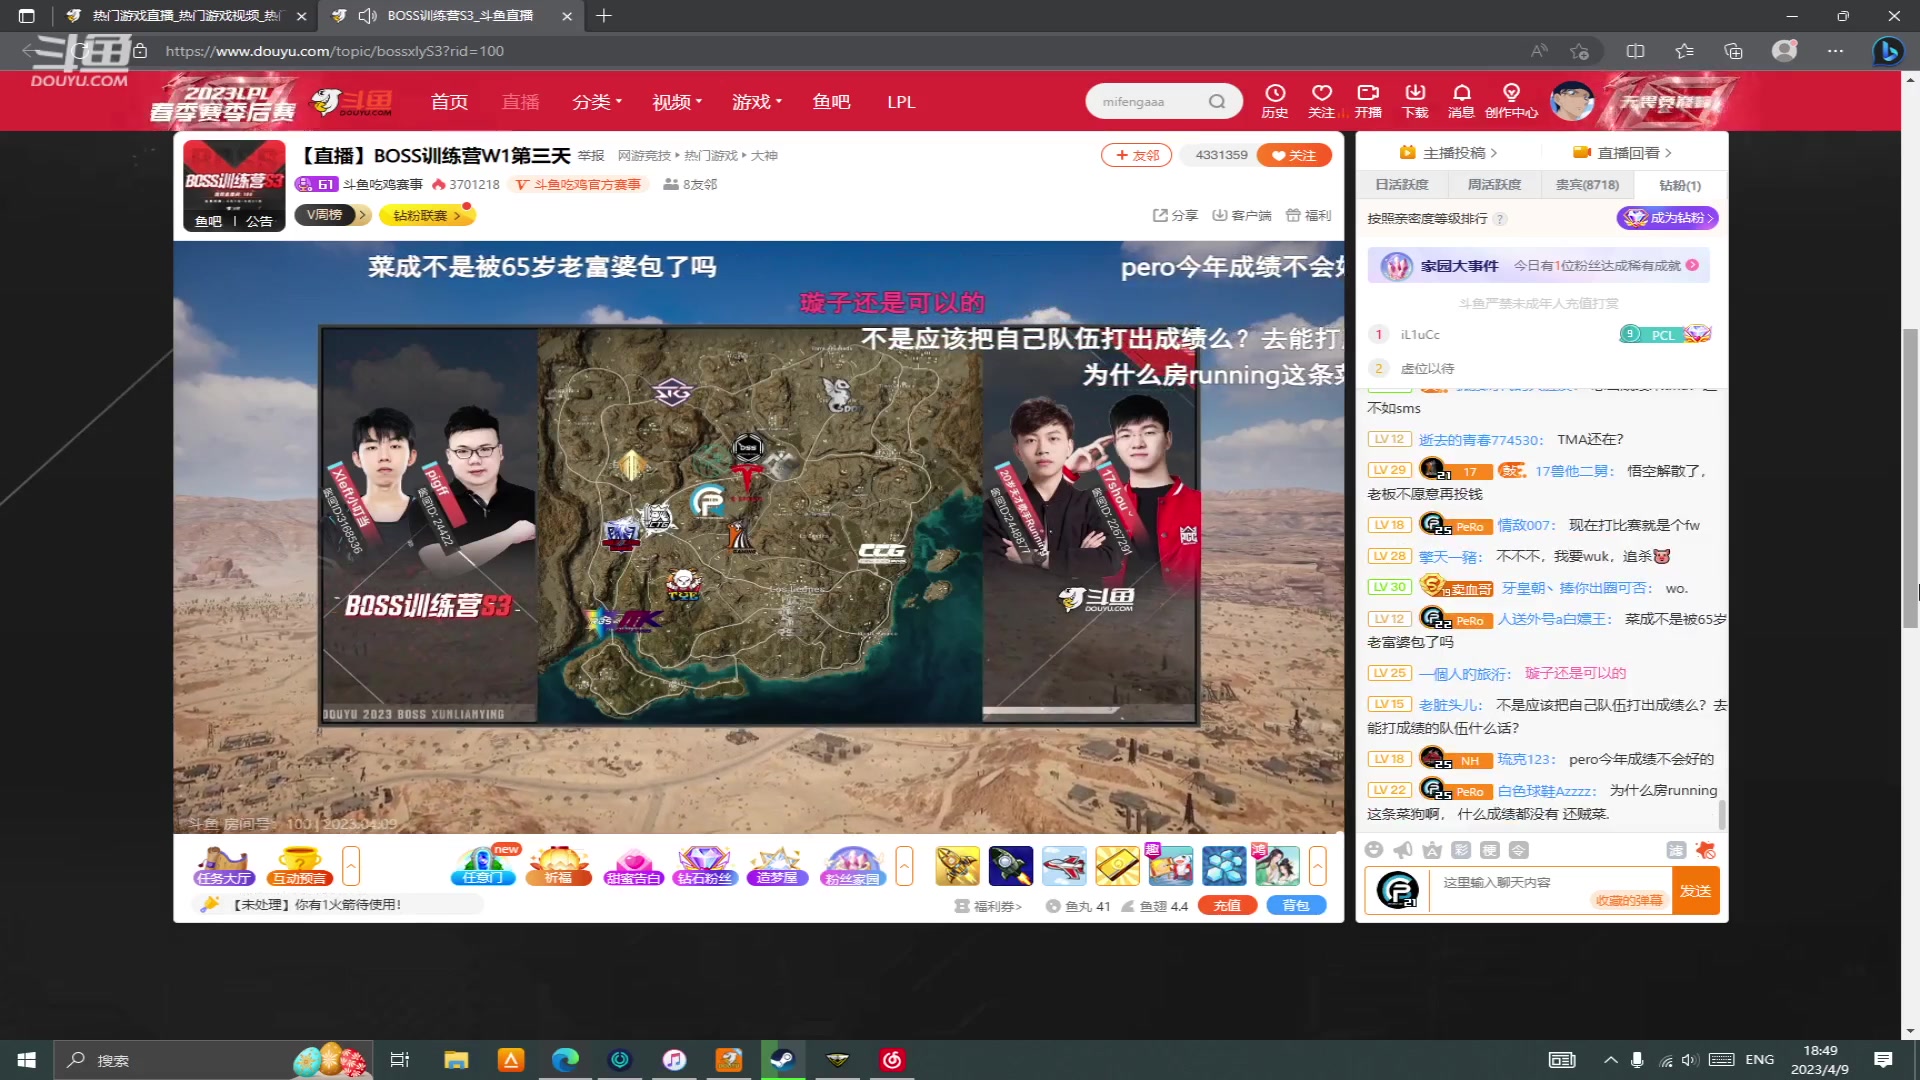
Task: Expand arrow beside 粉丝家园 icons
Action: click(x=904, y=866)
